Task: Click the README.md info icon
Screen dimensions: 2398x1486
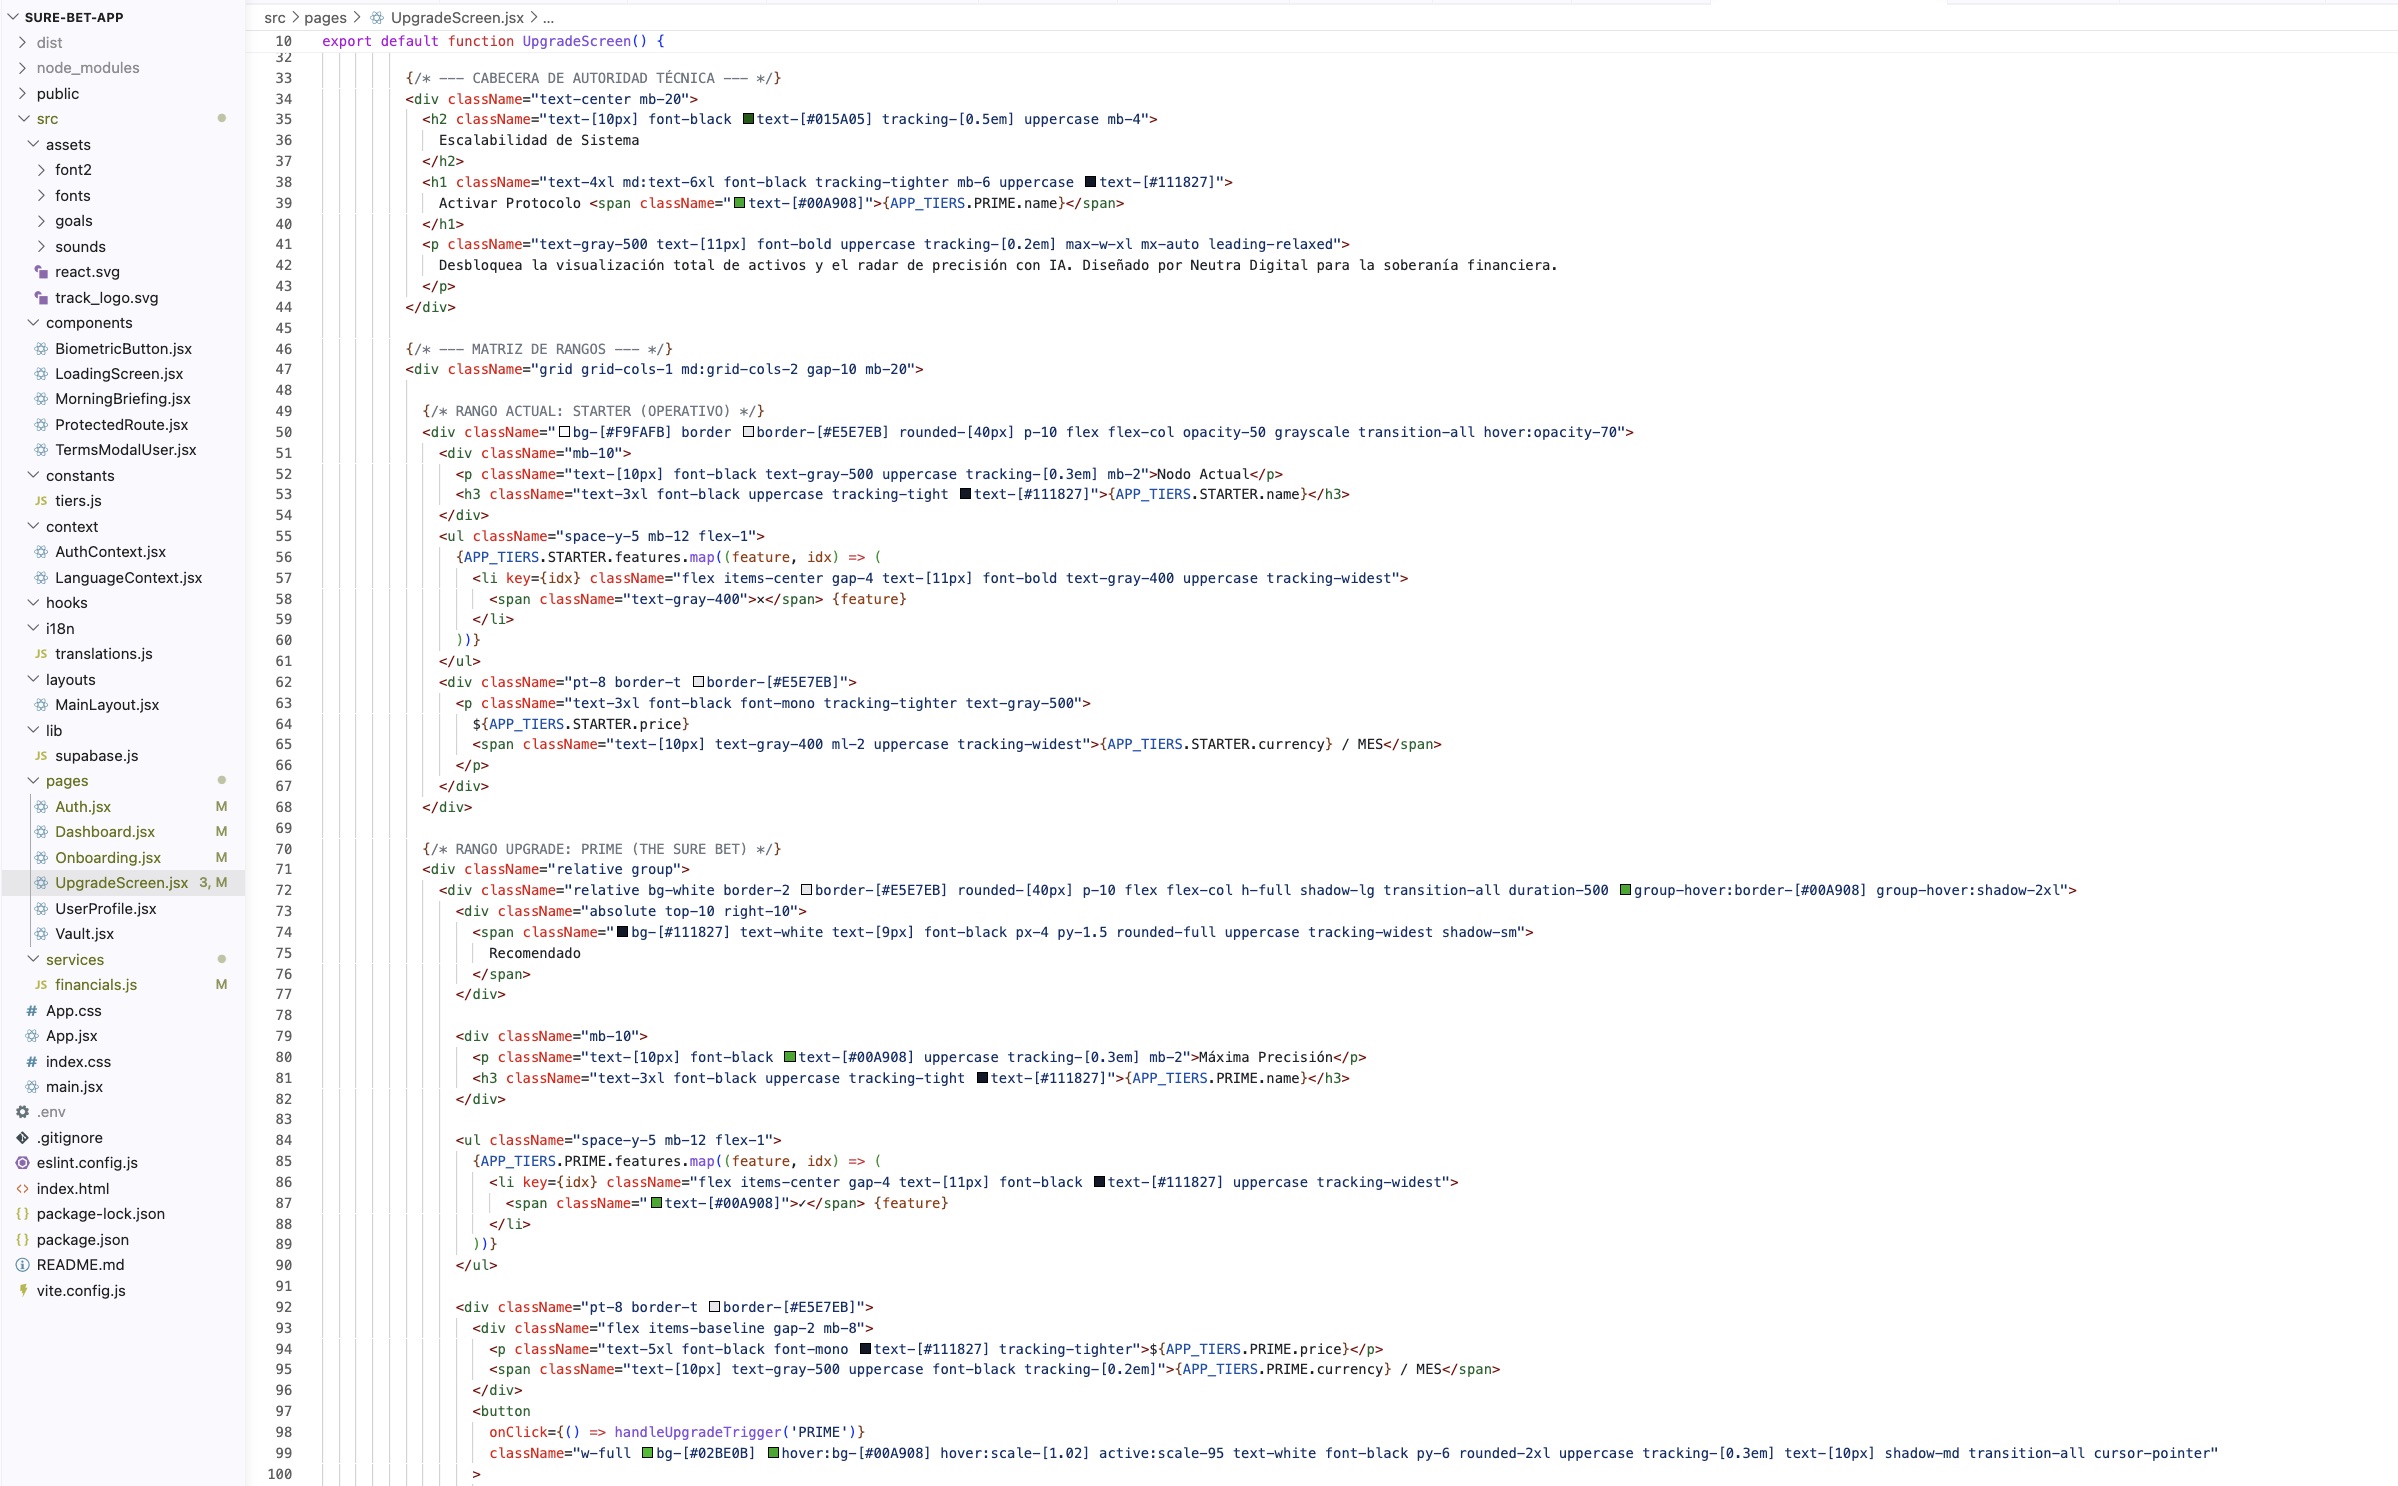Action: [x=22, y=1265]
